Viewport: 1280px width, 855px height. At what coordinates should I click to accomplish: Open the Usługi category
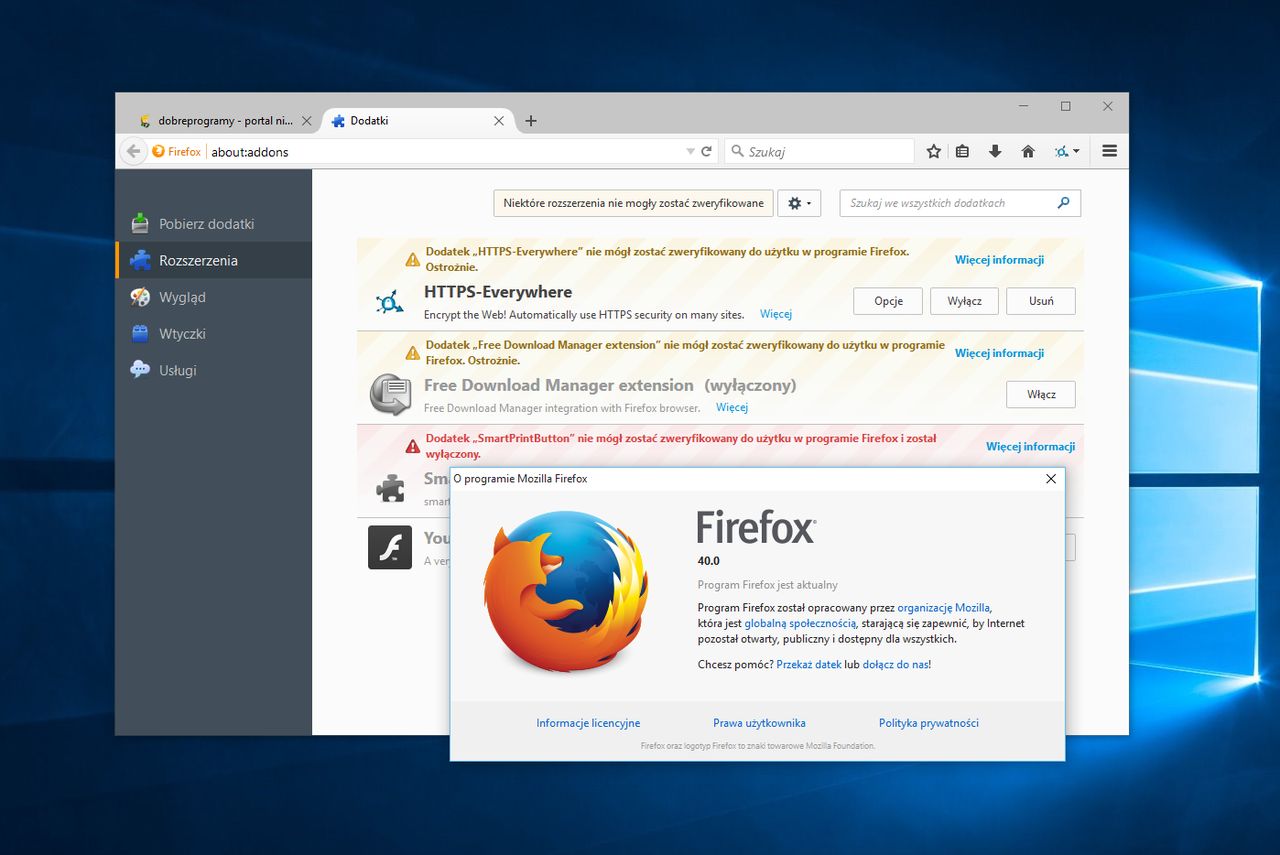(x=213, y=370)
